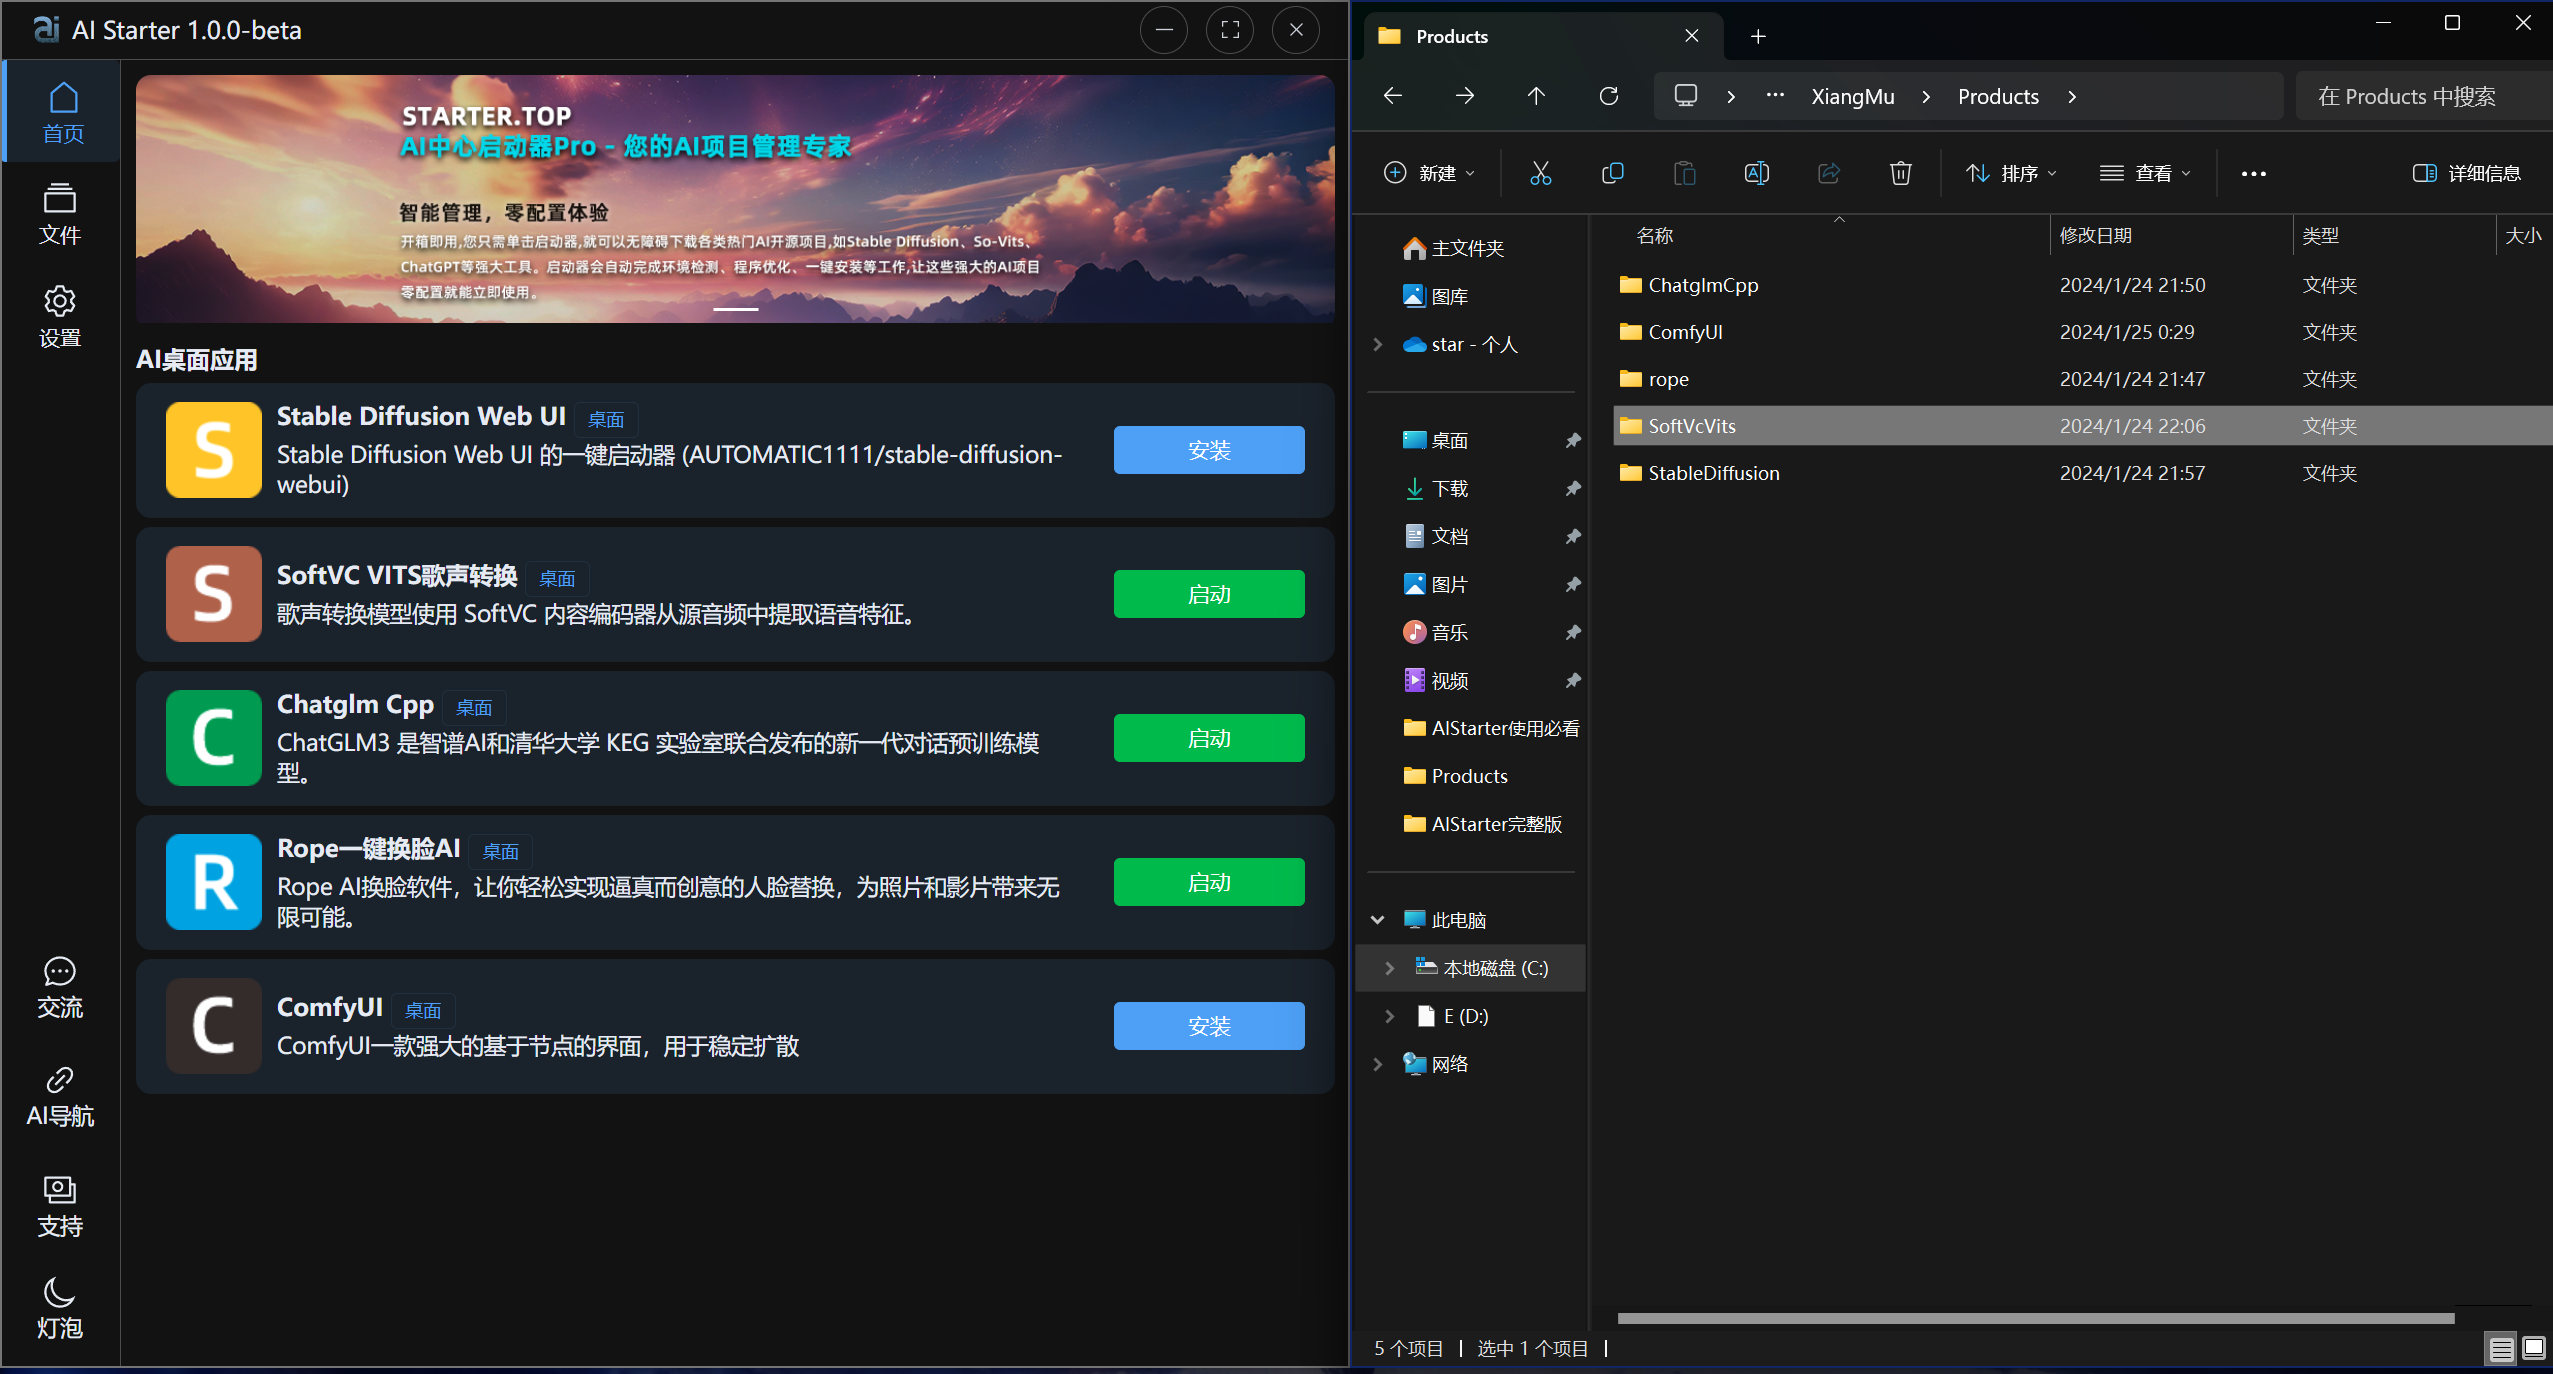
Task: Click the Share icon in Explorer toolbar
Action: click(1829, 174)
